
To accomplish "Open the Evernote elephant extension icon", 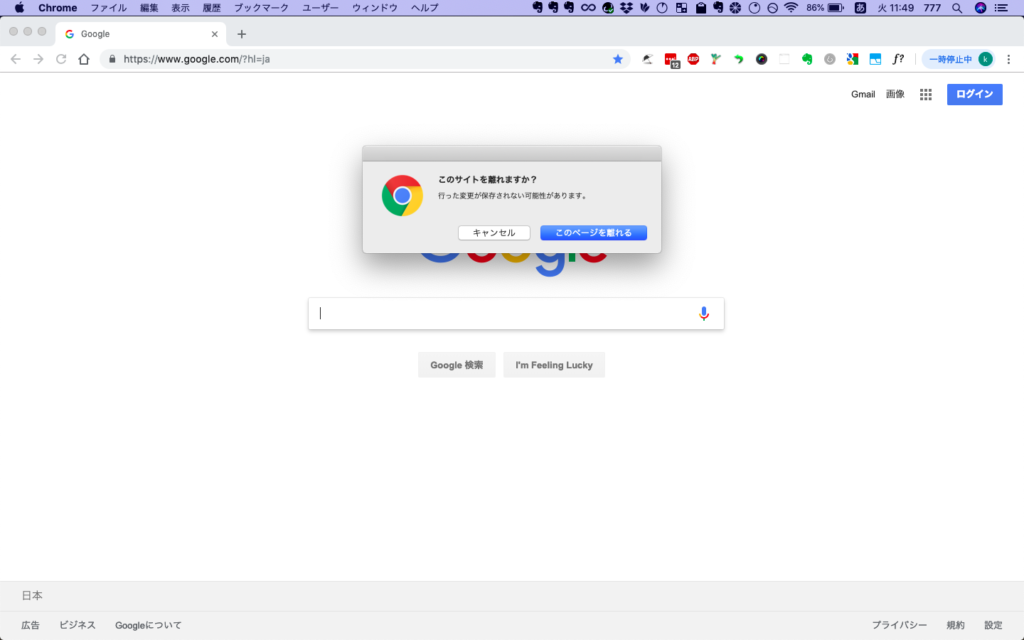I will tap(806, 59).
